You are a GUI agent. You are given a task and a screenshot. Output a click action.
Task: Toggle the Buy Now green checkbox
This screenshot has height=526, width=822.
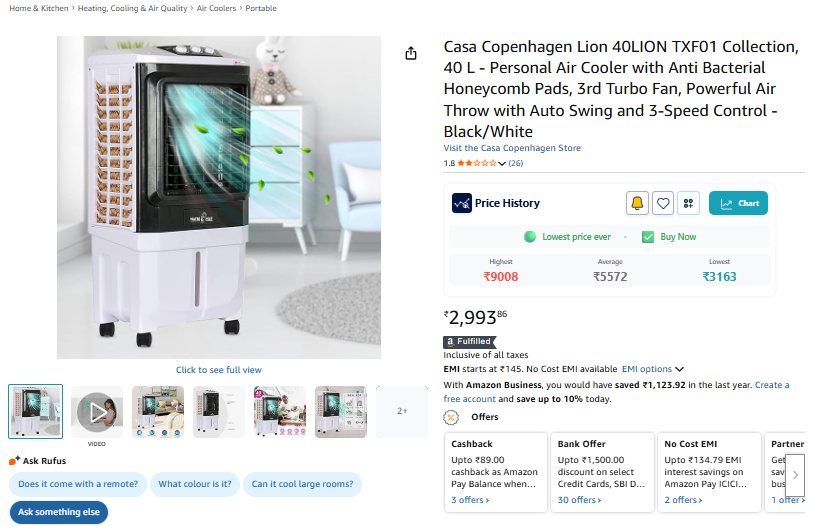click(x=648, y=237)
